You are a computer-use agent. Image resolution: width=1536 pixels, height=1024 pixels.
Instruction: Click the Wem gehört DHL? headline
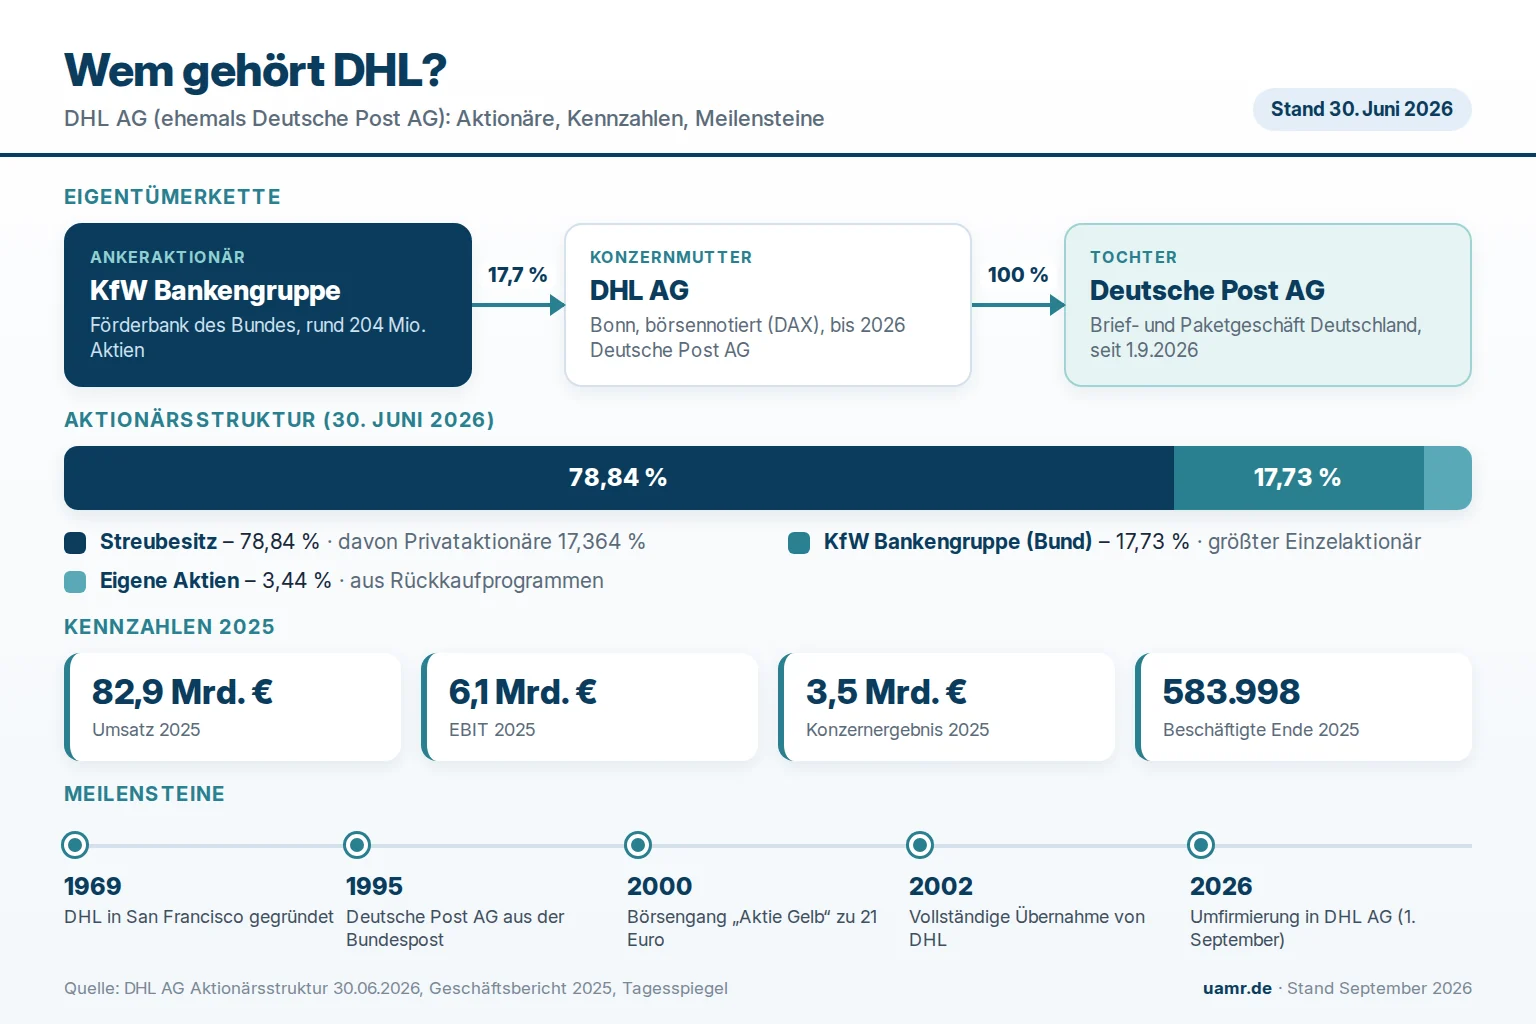pos(255,71)
